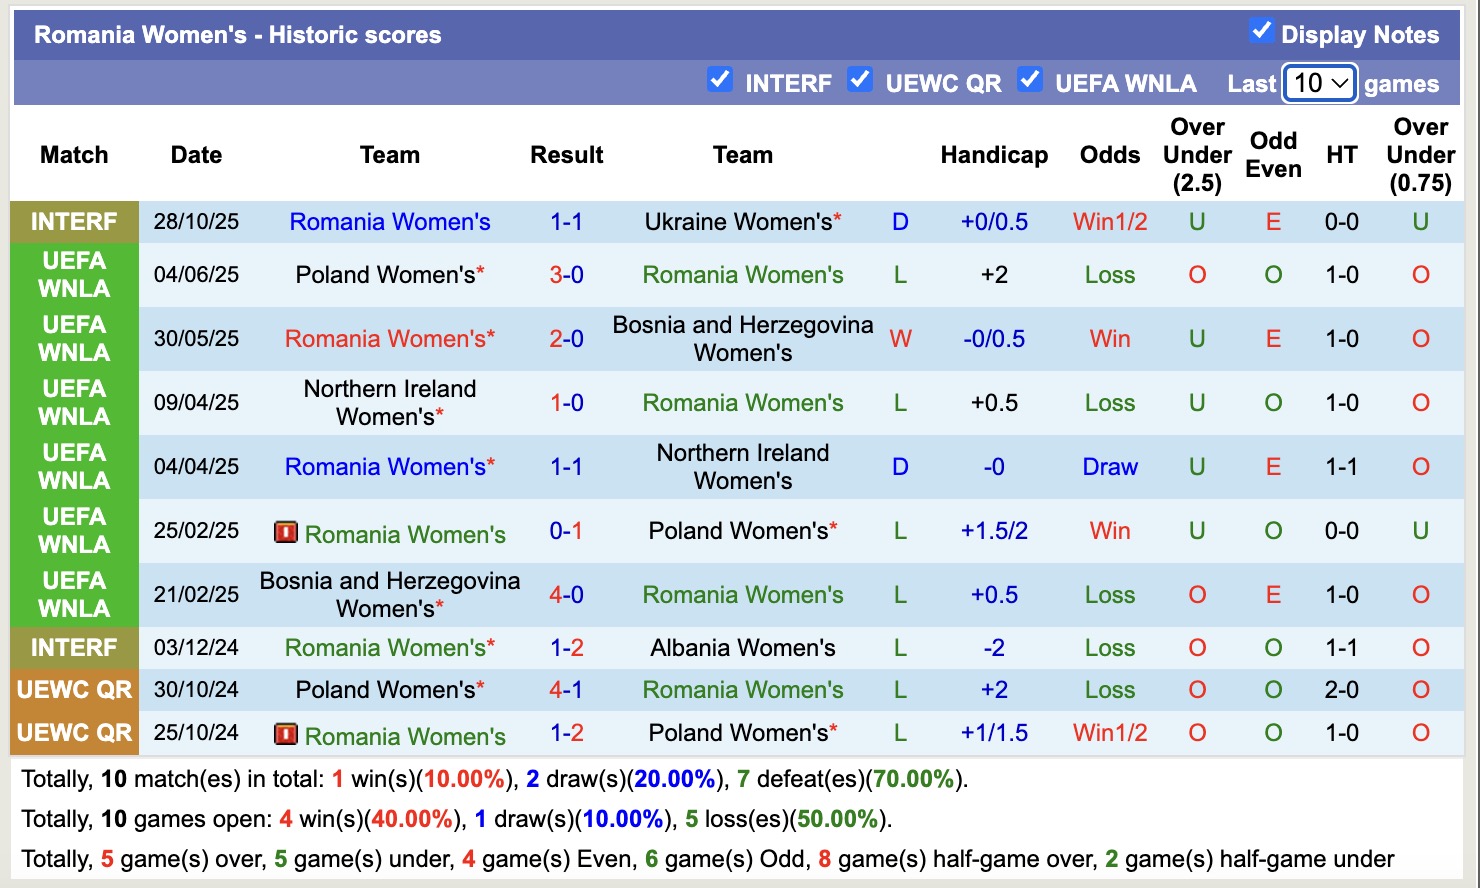
Task: Click the INTERF badge on the 28/10/25 row
Action: [x=74, y=221]
